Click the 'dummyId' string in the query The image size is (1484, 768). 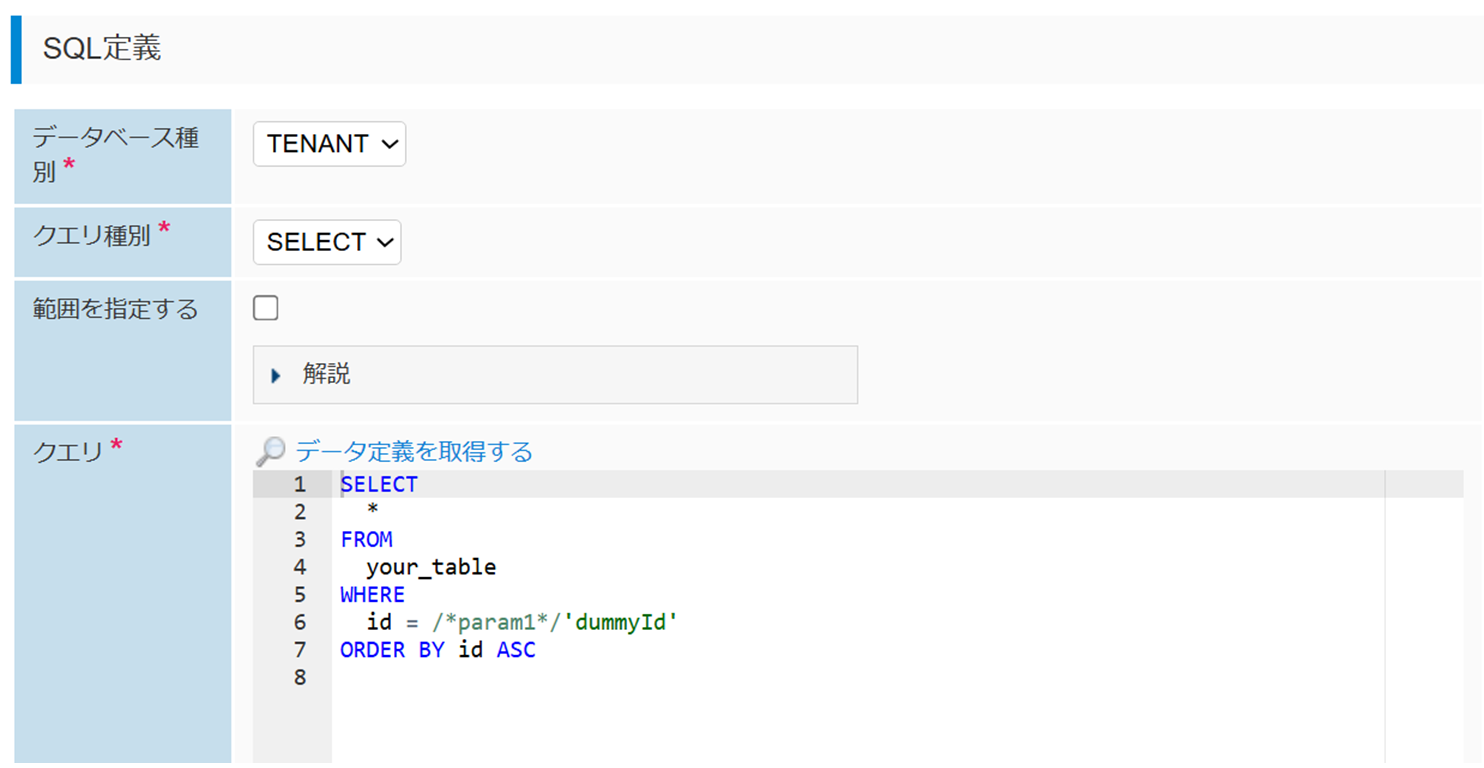tap(621, 622)
